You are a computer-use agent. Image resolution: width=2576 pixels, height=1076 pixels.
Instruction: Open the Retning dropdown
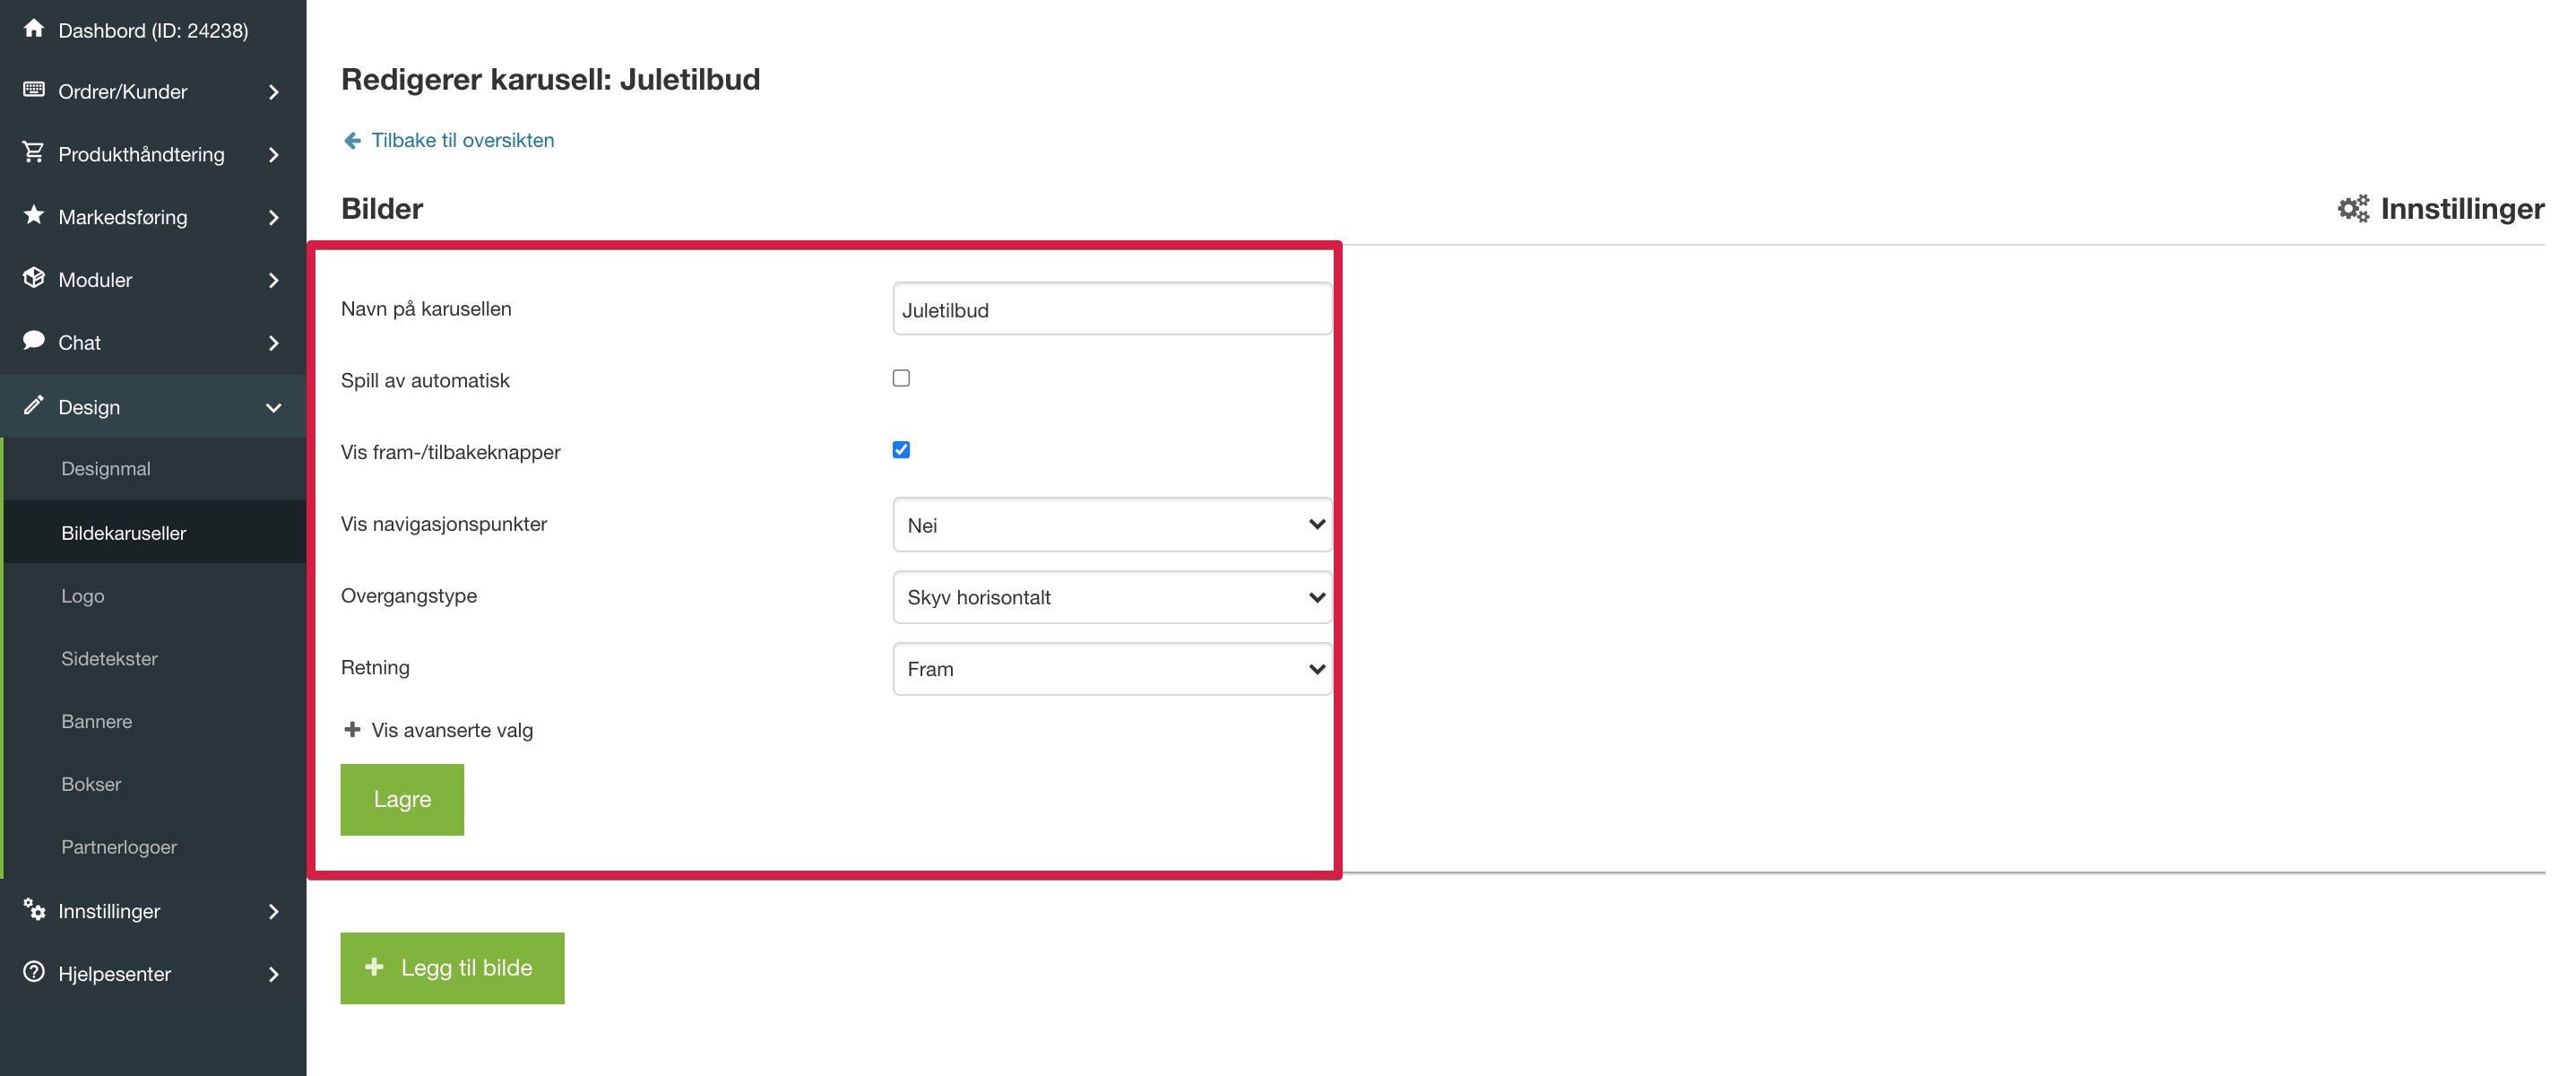click(x=1112, y=668)
